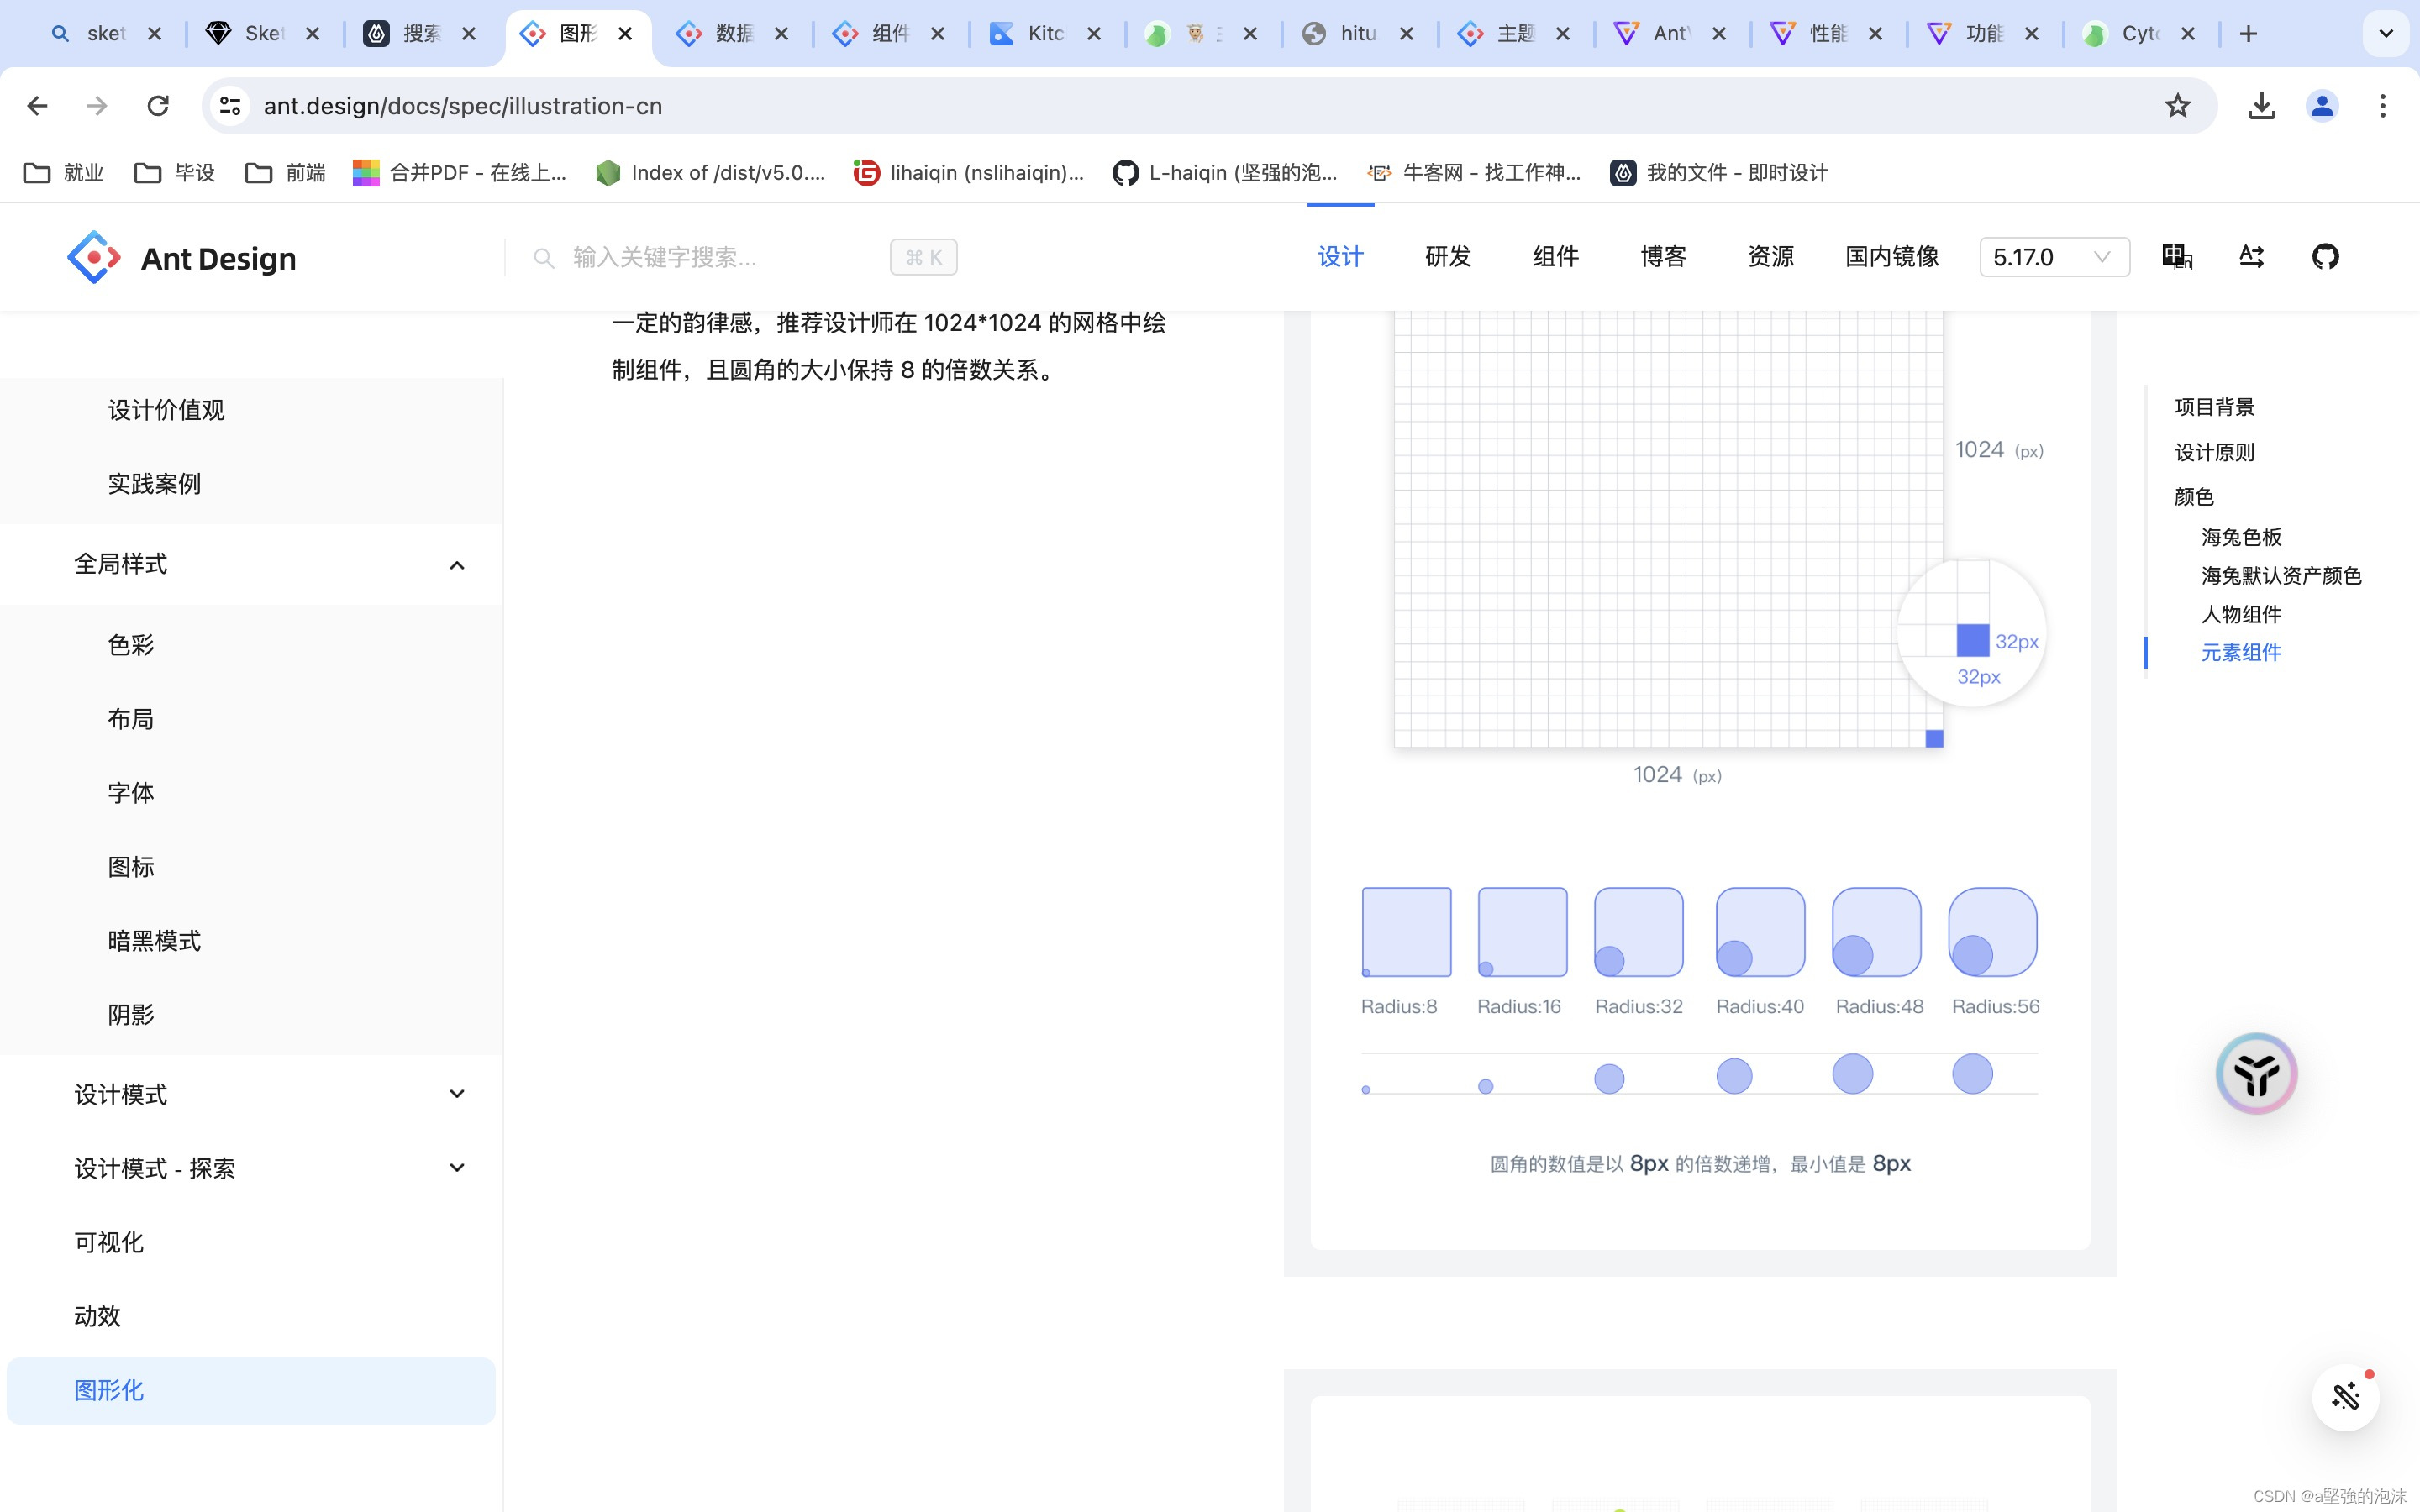Open the 布局 sidebar item
This screenshot has width=2420, height=1512.
251,719
